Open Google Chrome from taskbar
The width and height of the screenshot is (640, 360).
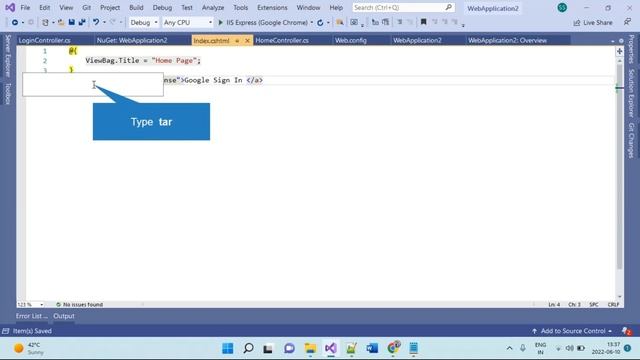point(393,348)
